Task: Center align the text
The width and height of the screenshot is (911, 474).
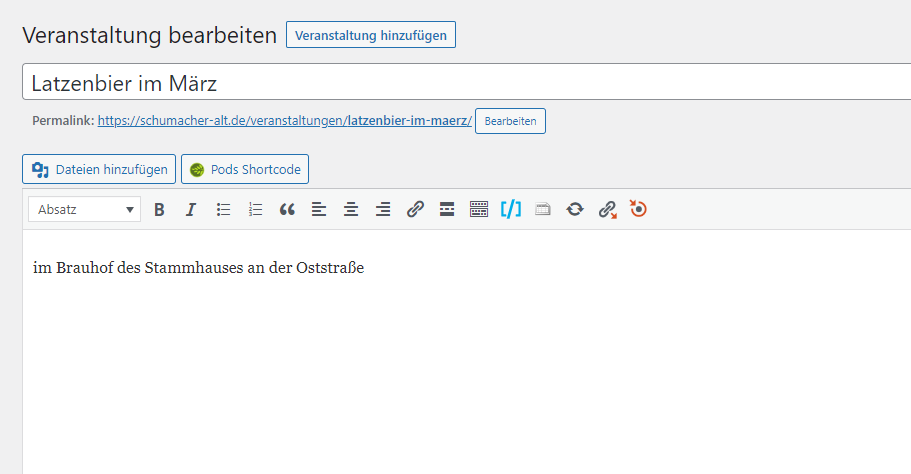Action: point(351,210)
